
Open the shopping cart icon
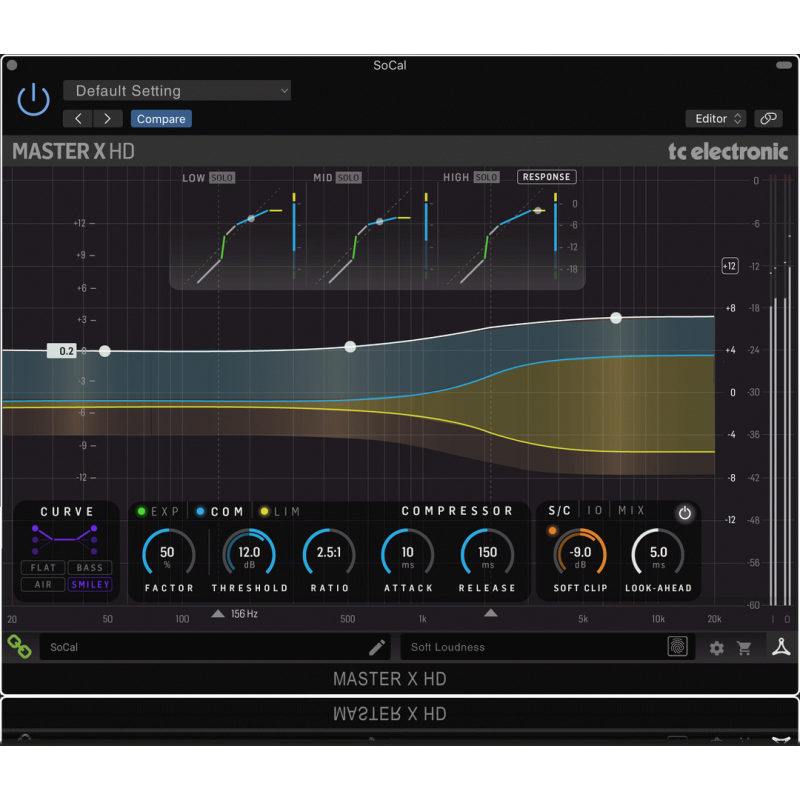[744, 648]
